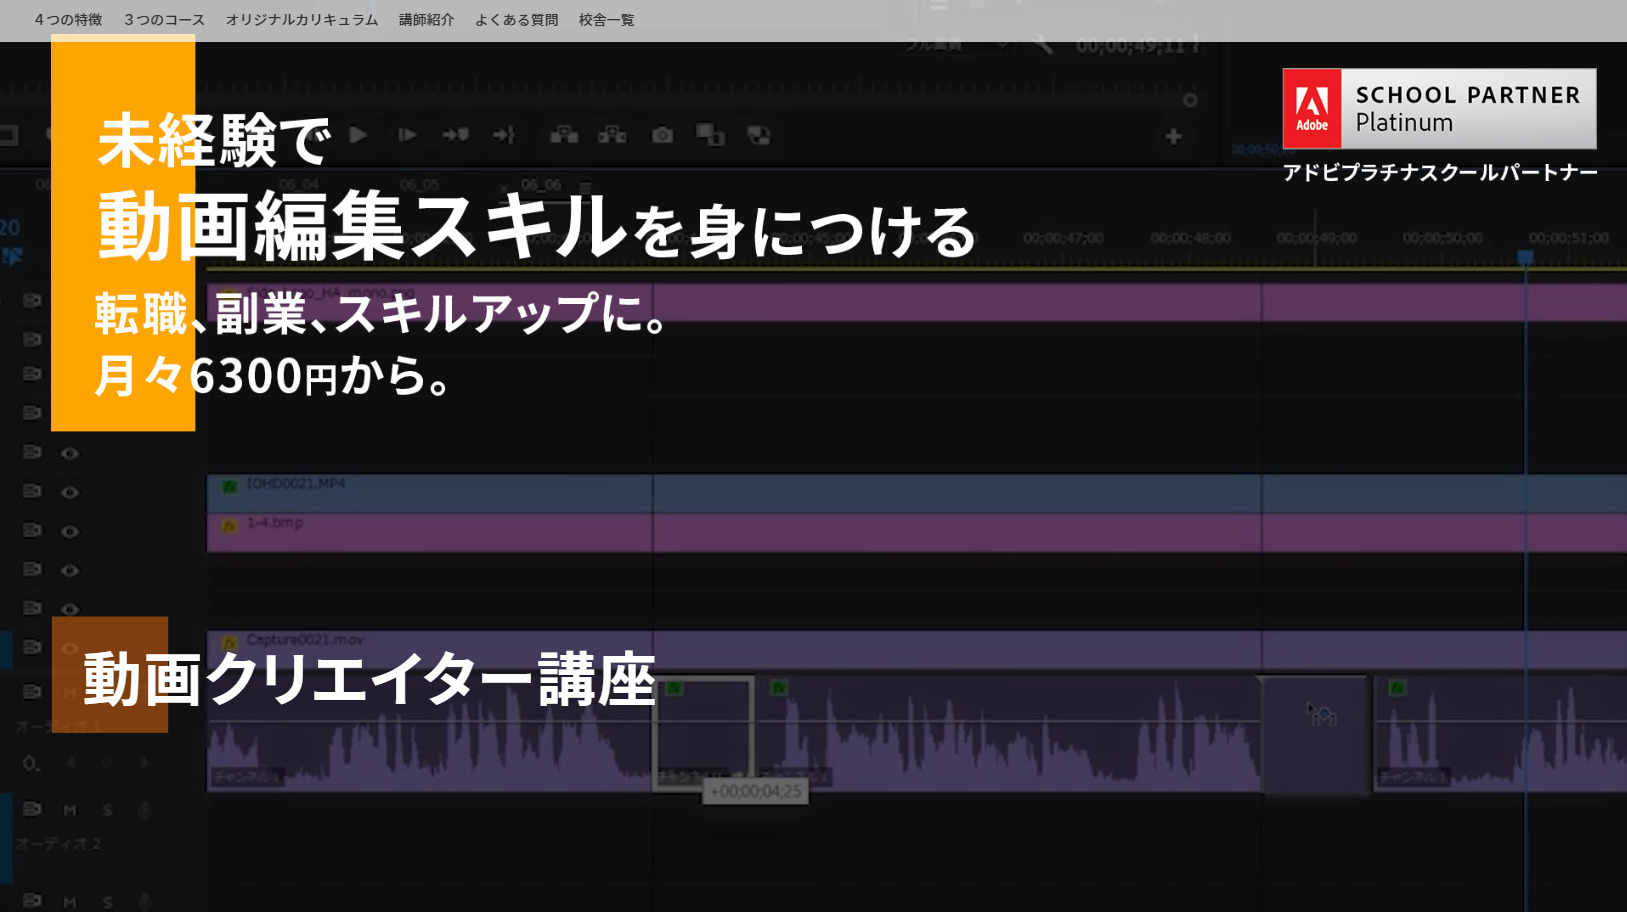Mute the オーディオ 2 track with M

pos(69,810)
